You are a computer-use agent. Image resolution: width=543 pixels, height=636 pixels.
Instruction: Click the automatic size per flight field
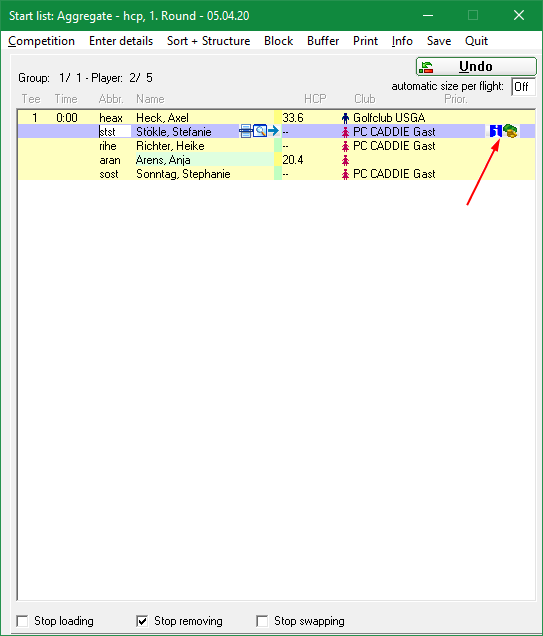click(523, 87)
